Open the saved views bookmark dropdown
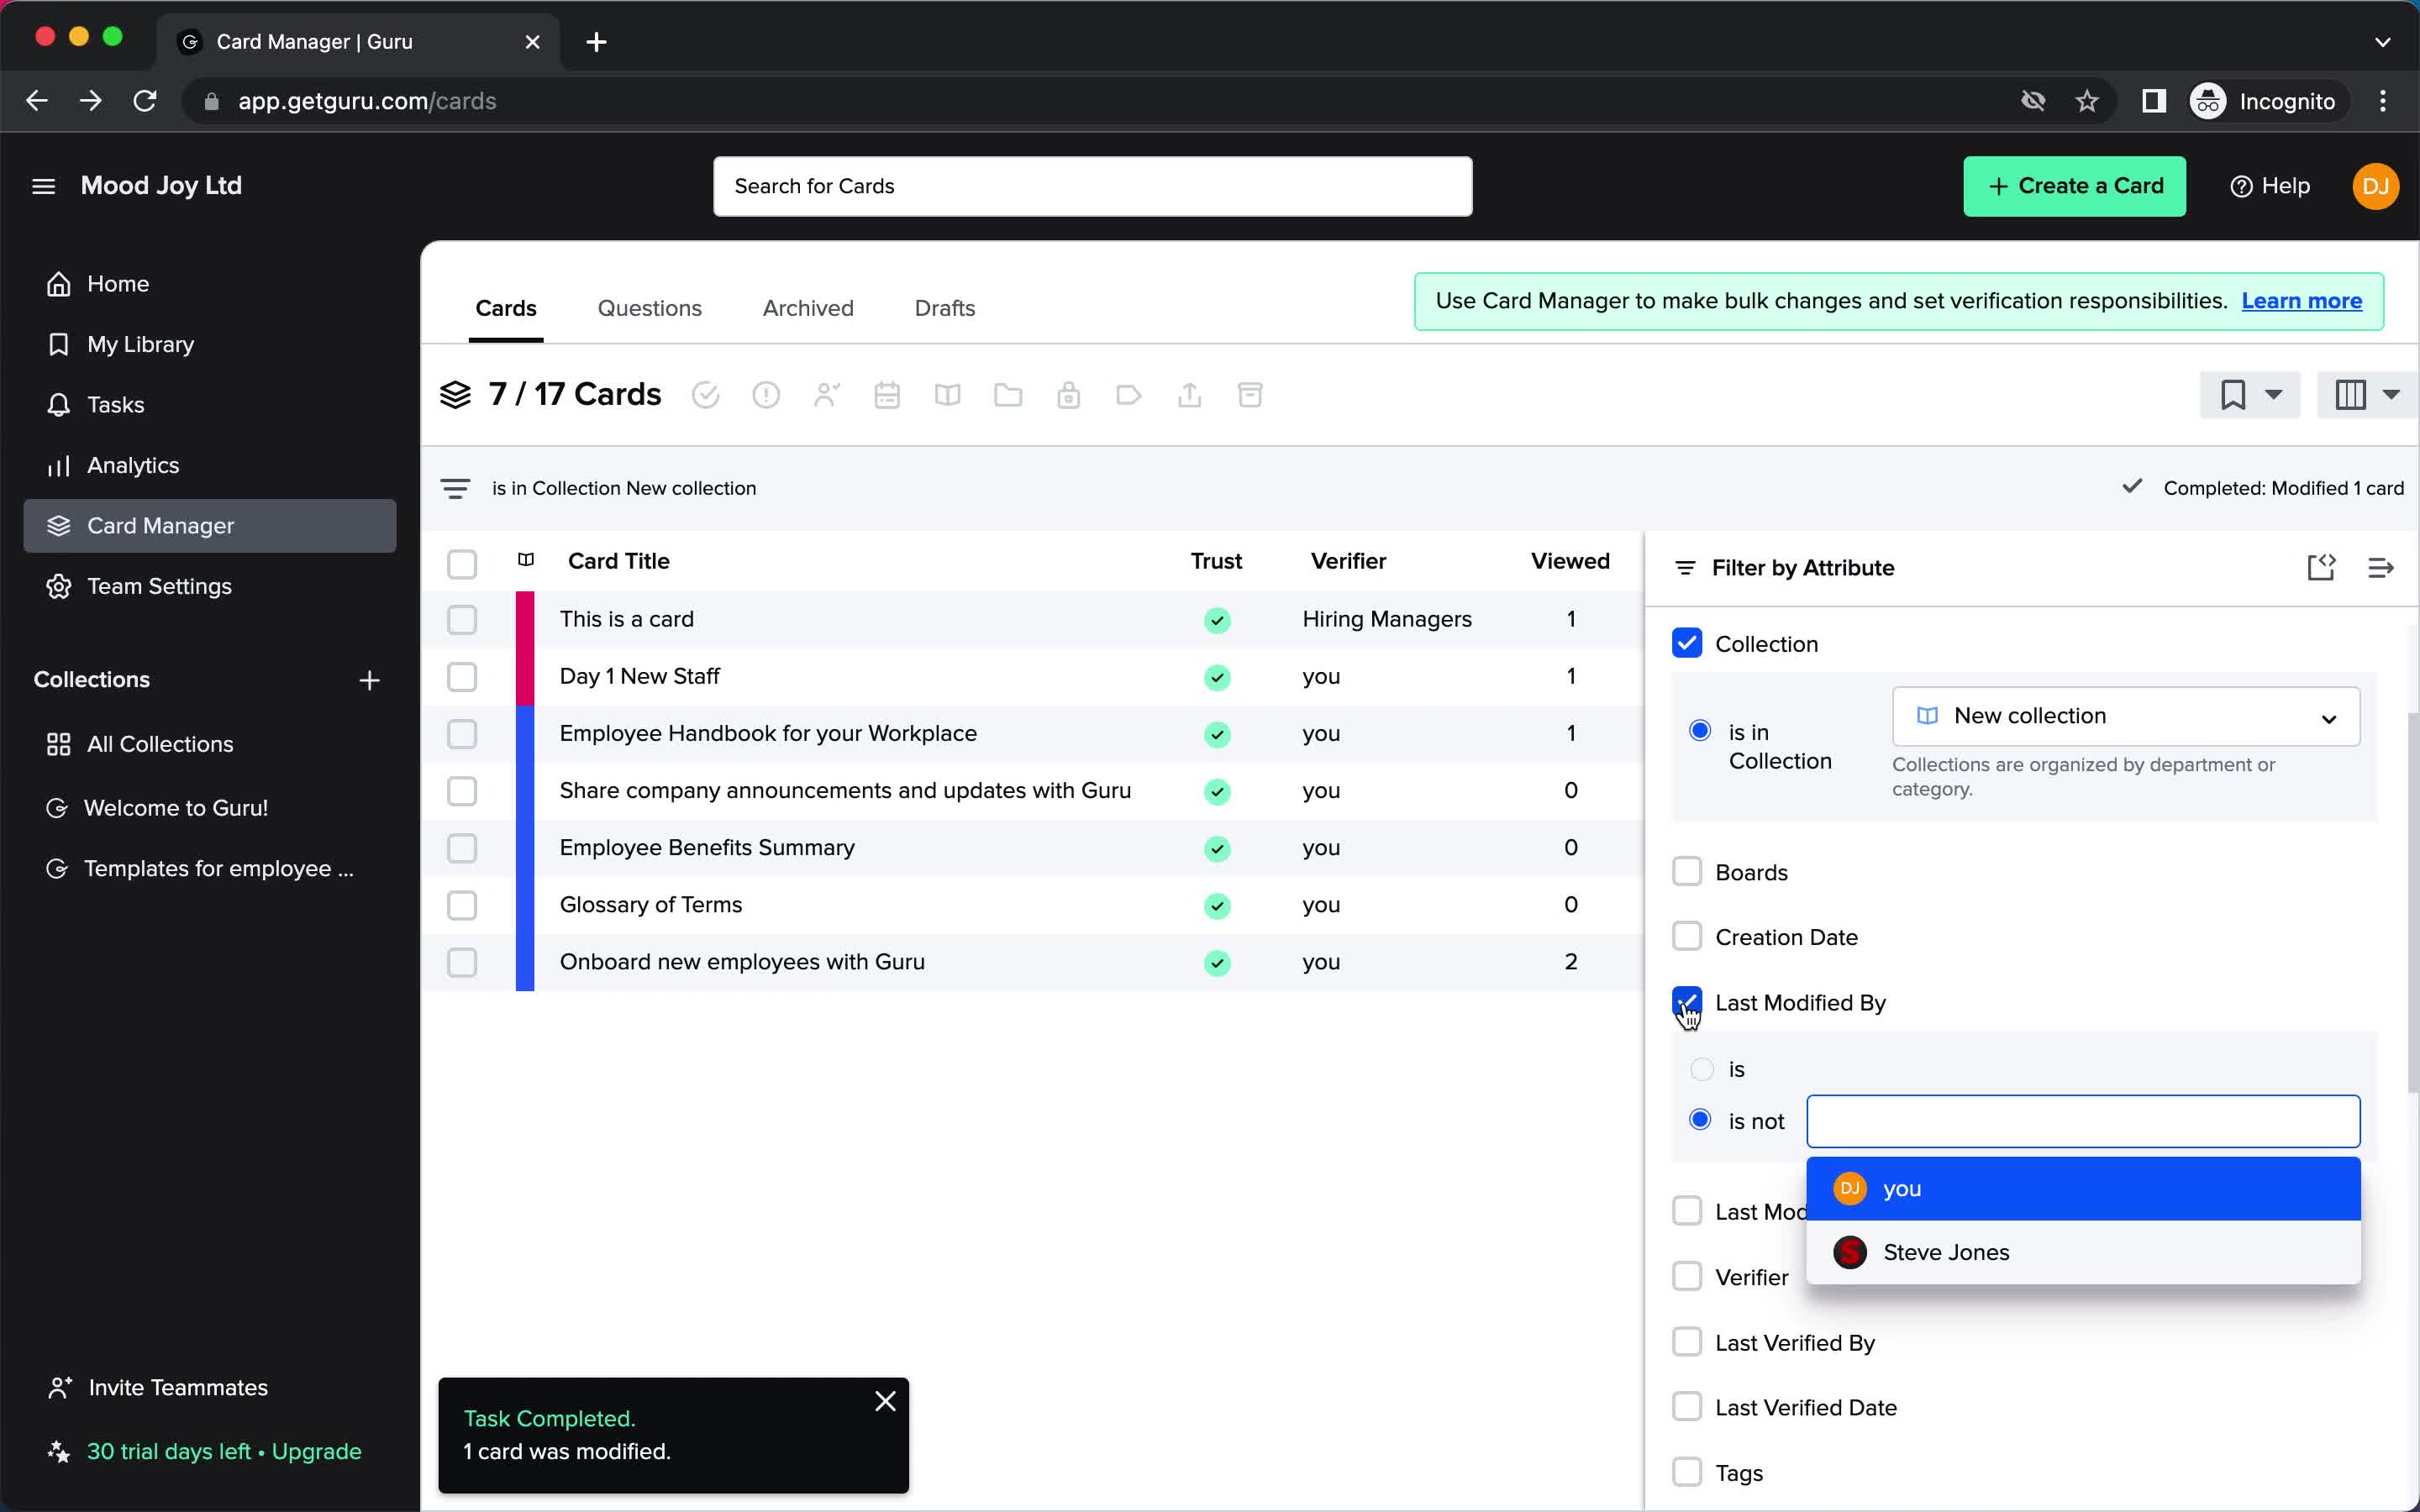This screenshot has width=2420, height=1512. 2250,395
